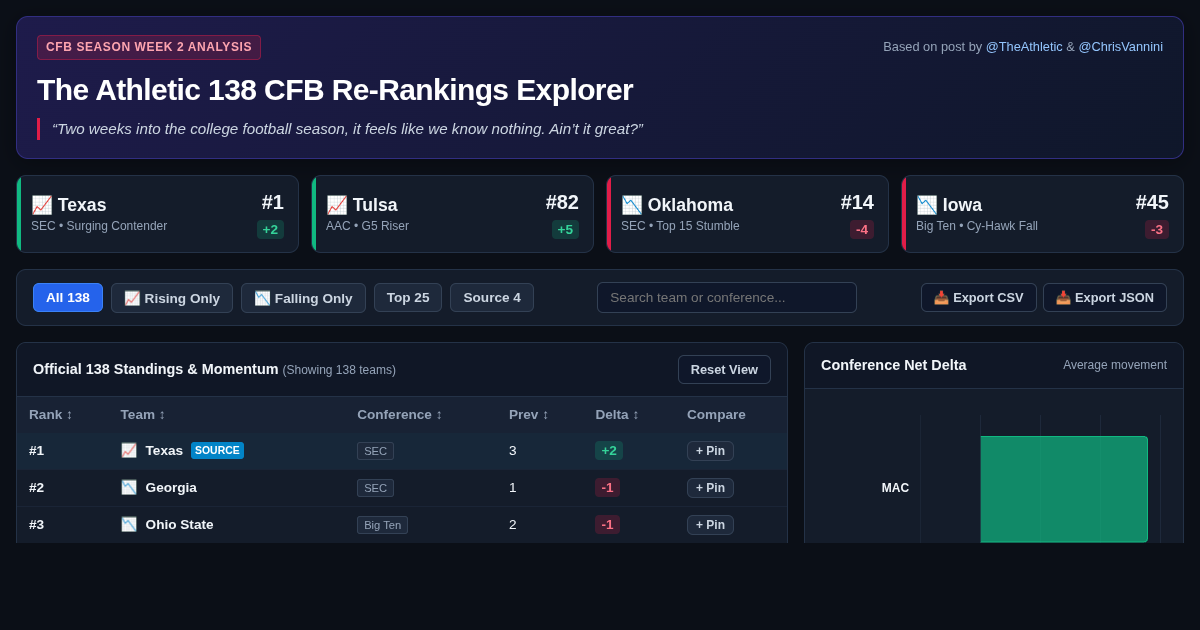Click the -1 delta badge in Georgia row
The height and width of the screenshot is (630, 1200).
607,488
